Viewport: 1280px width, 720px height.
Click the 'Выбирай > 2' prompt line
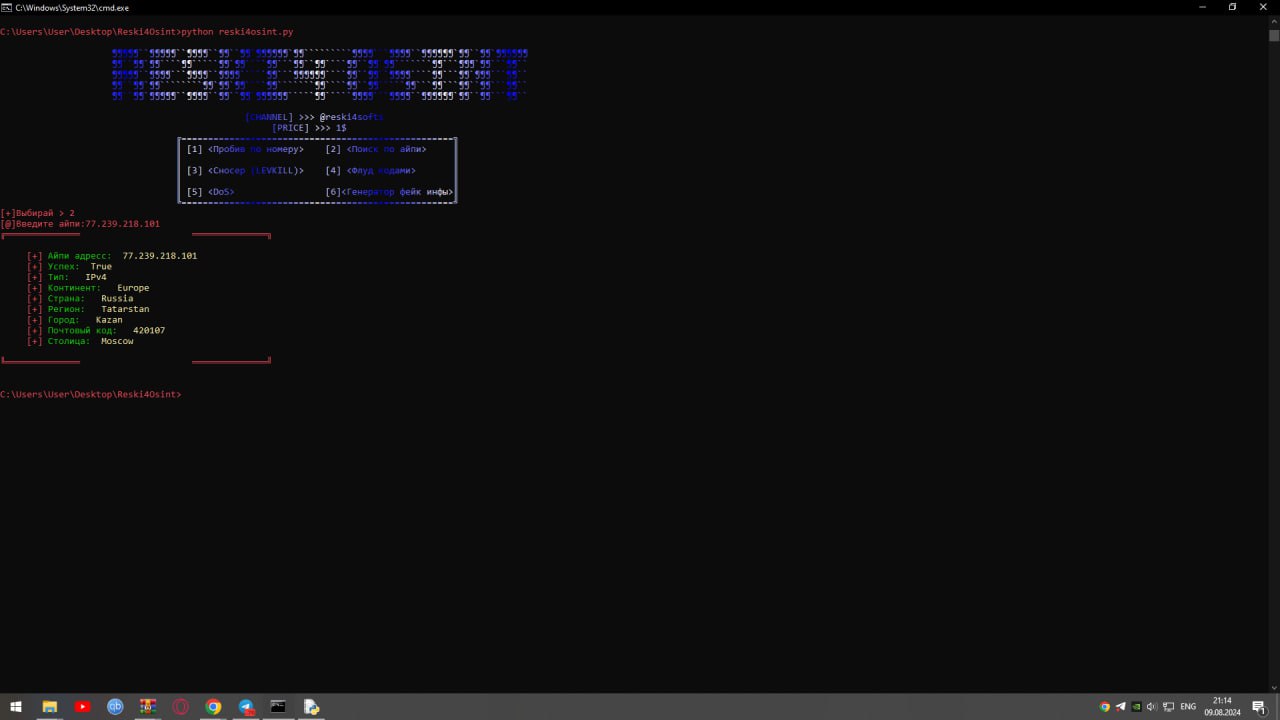point(38,213)
